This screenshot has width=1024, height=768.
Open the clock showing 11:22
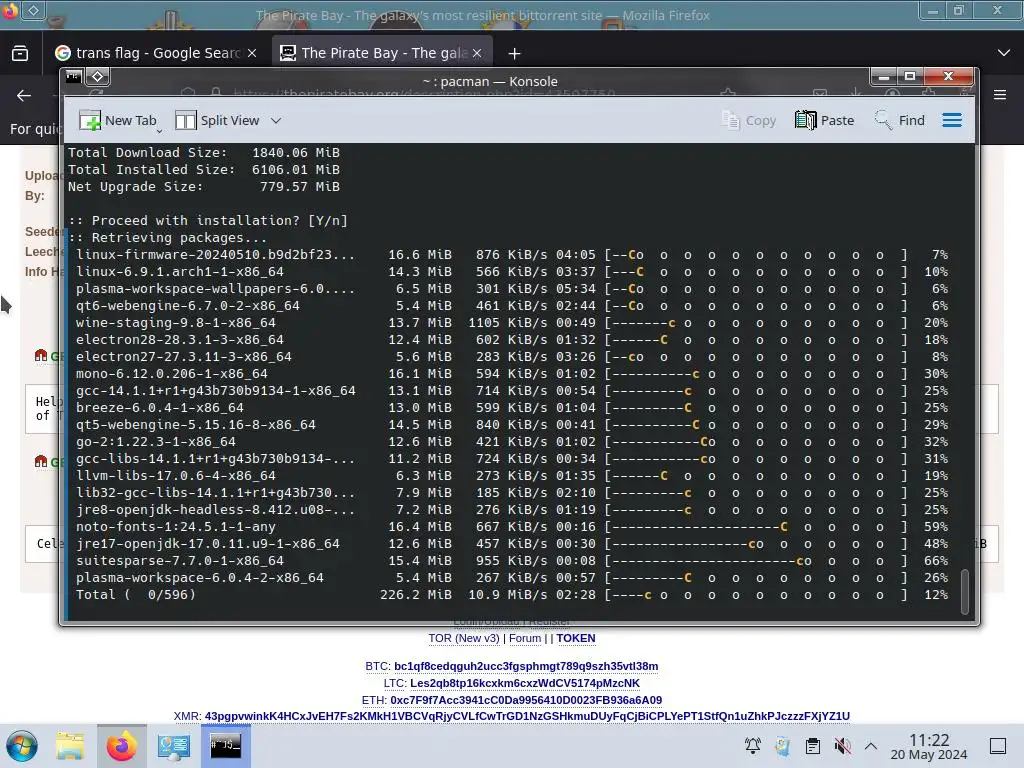(x=929, y=746)
